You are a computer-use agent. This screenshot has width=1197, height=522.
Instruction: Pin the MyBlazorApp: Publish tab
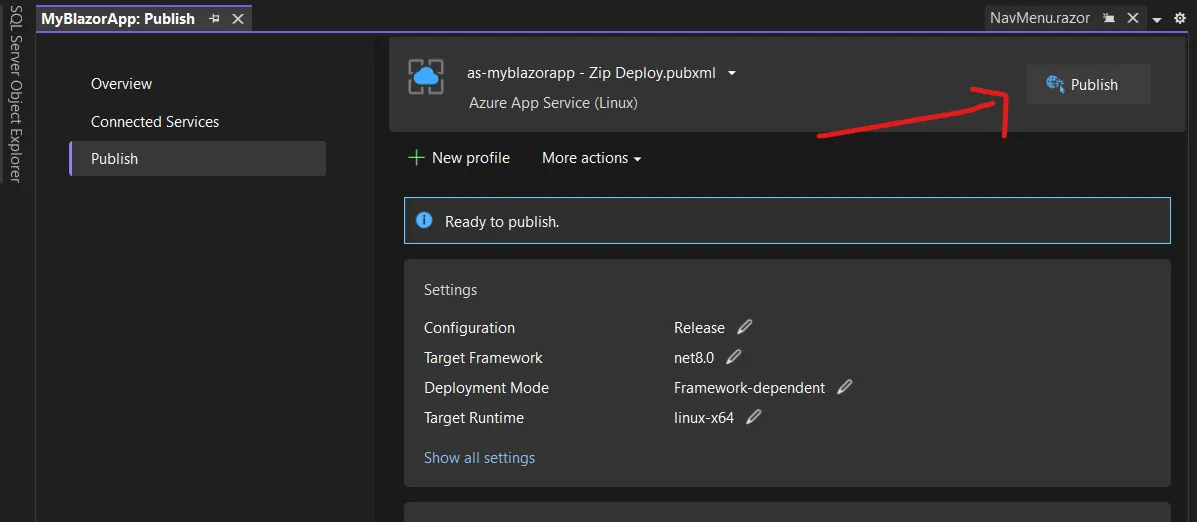(x=215, y=18)
